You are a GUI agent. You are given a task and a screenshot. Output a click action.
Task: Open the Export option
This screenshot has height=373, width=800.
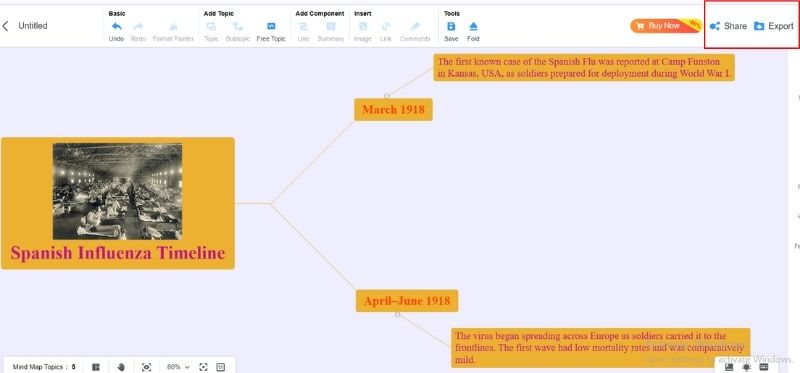[773, 26]
